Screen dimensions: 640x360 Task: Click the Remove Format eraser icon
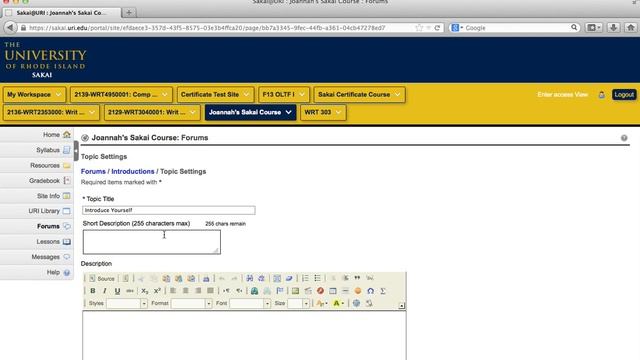point(289,278)
